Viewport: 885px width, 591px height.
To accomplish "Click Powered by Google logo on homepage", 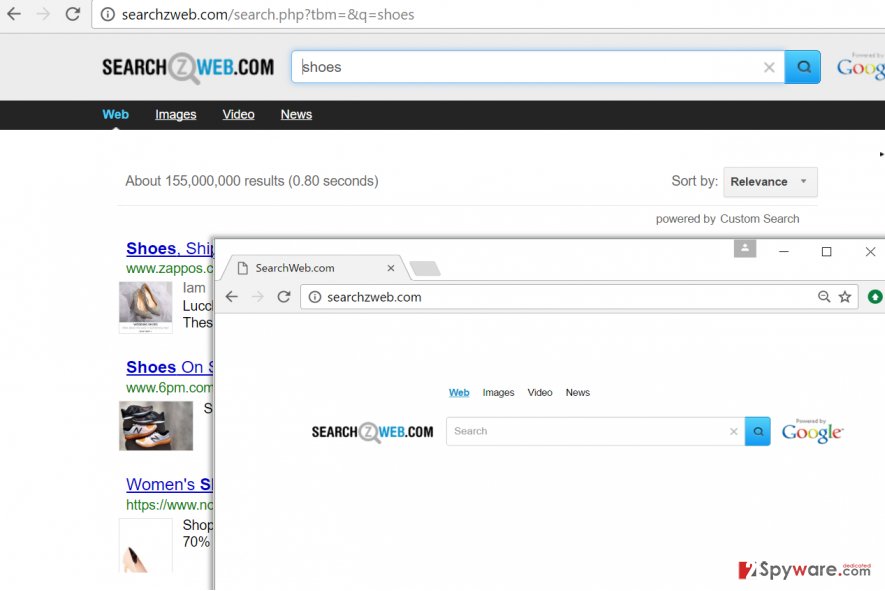I will 812,431.
